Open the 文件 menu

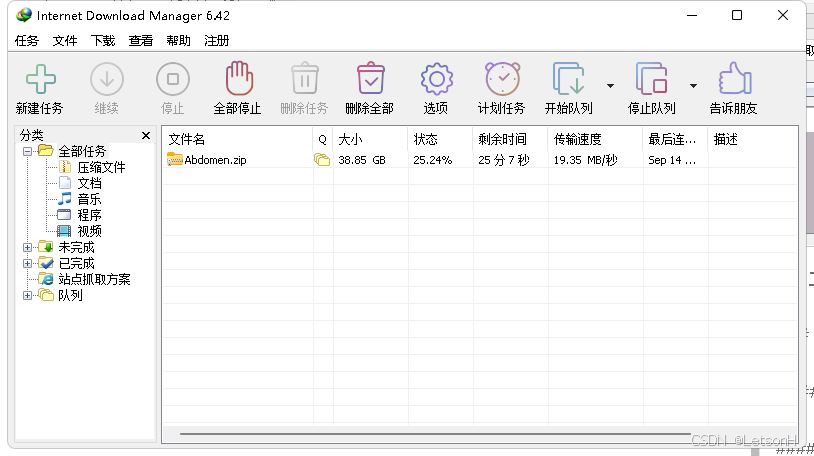(65, 41)
